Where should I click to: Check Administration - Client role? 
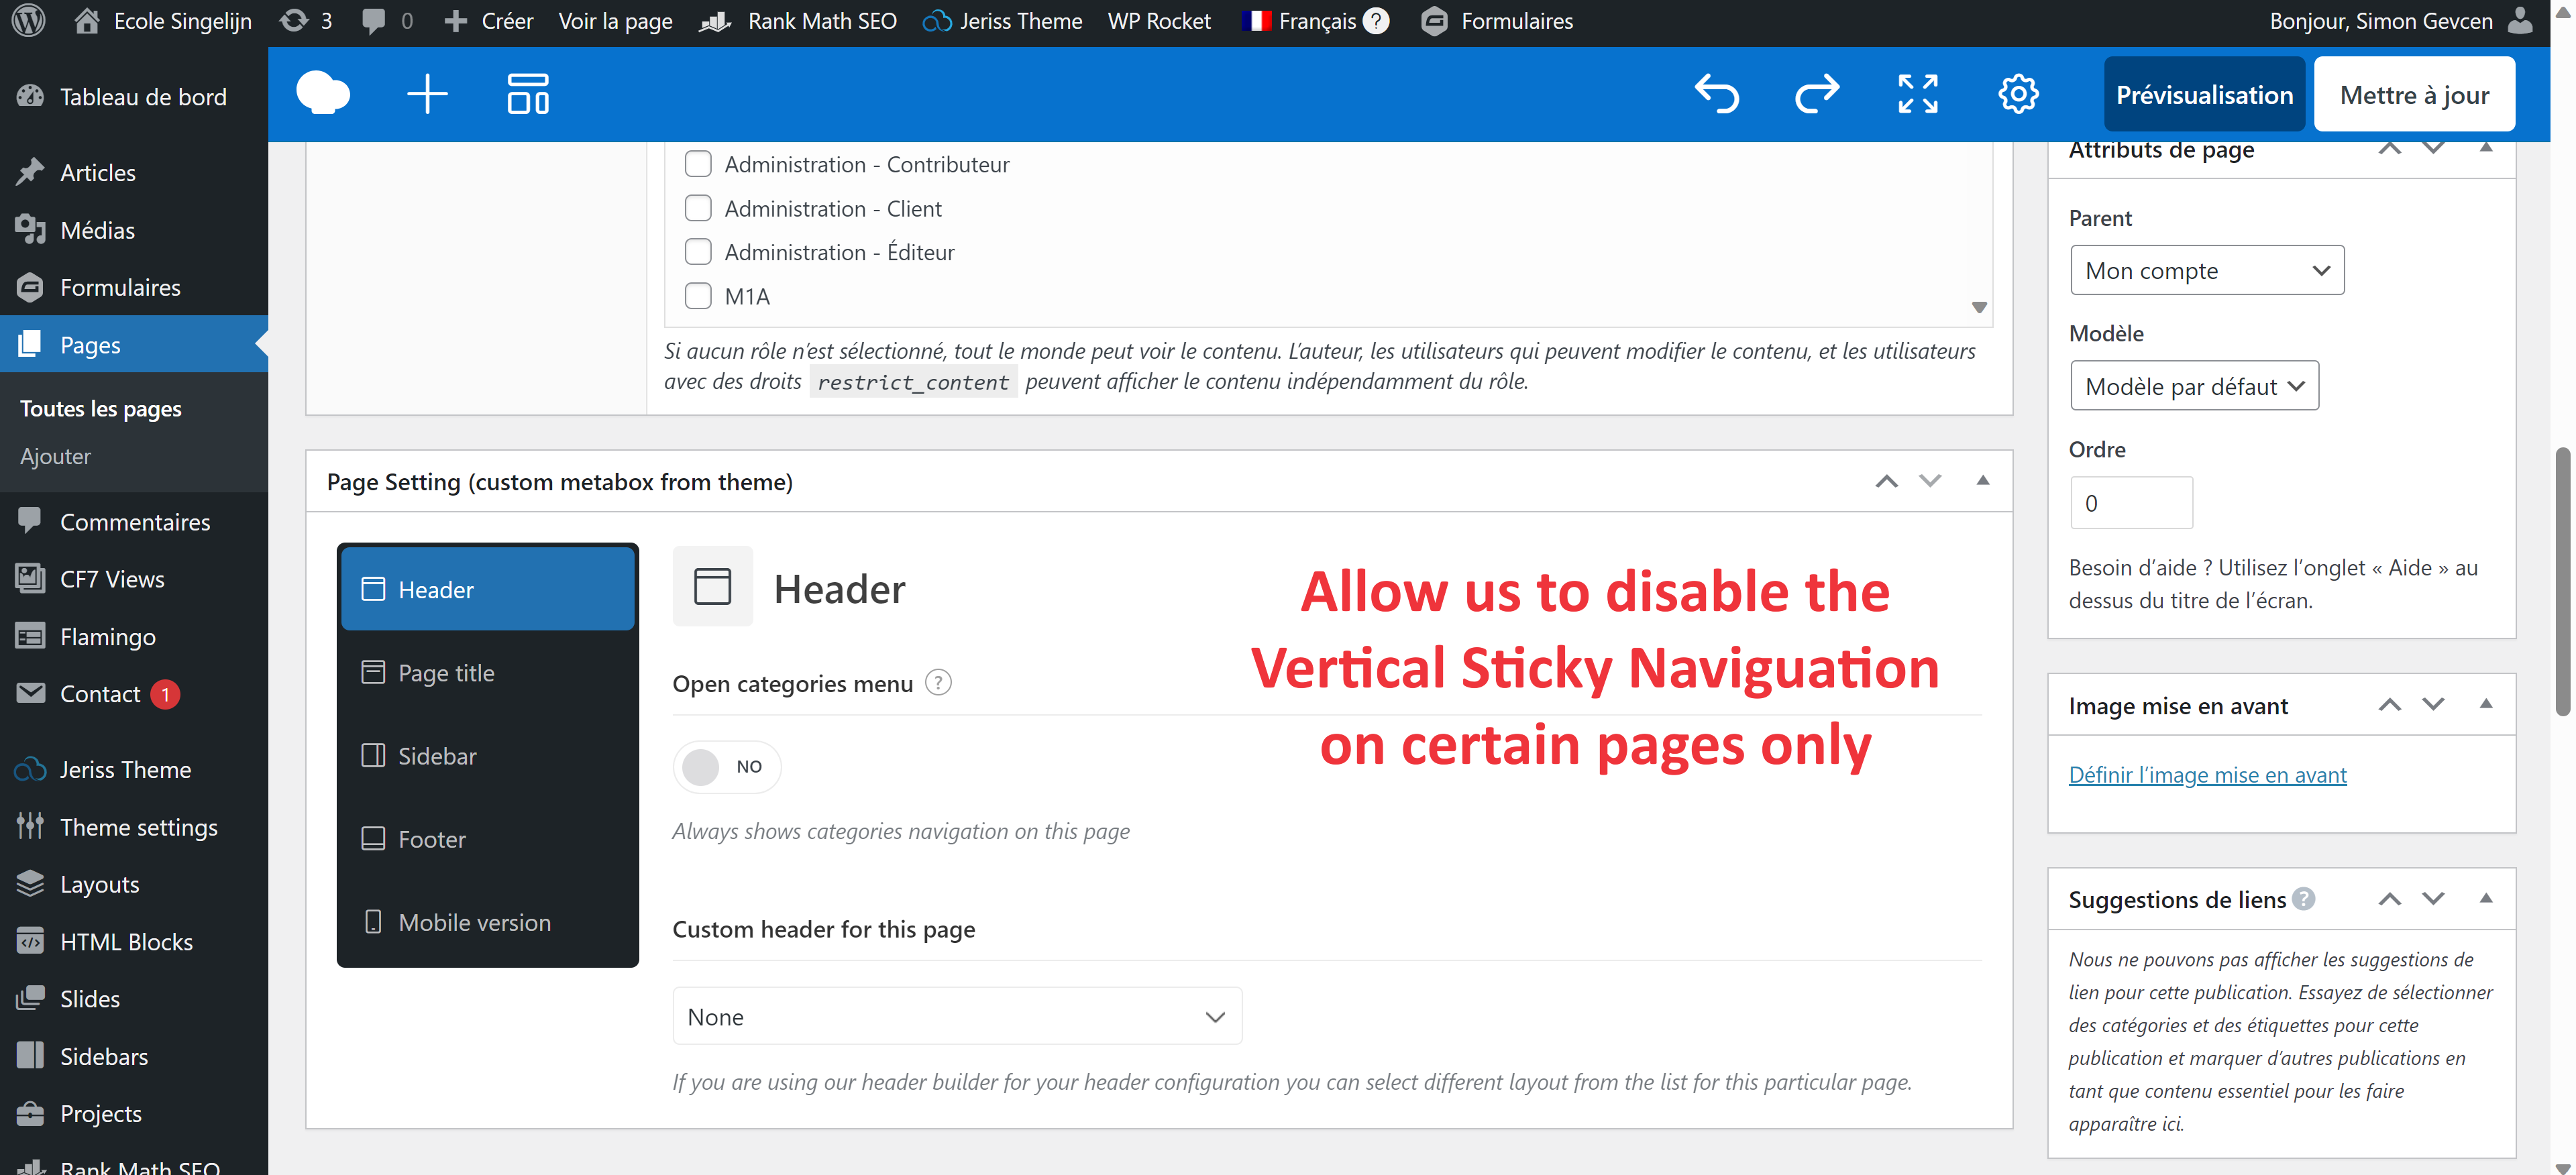698,208
